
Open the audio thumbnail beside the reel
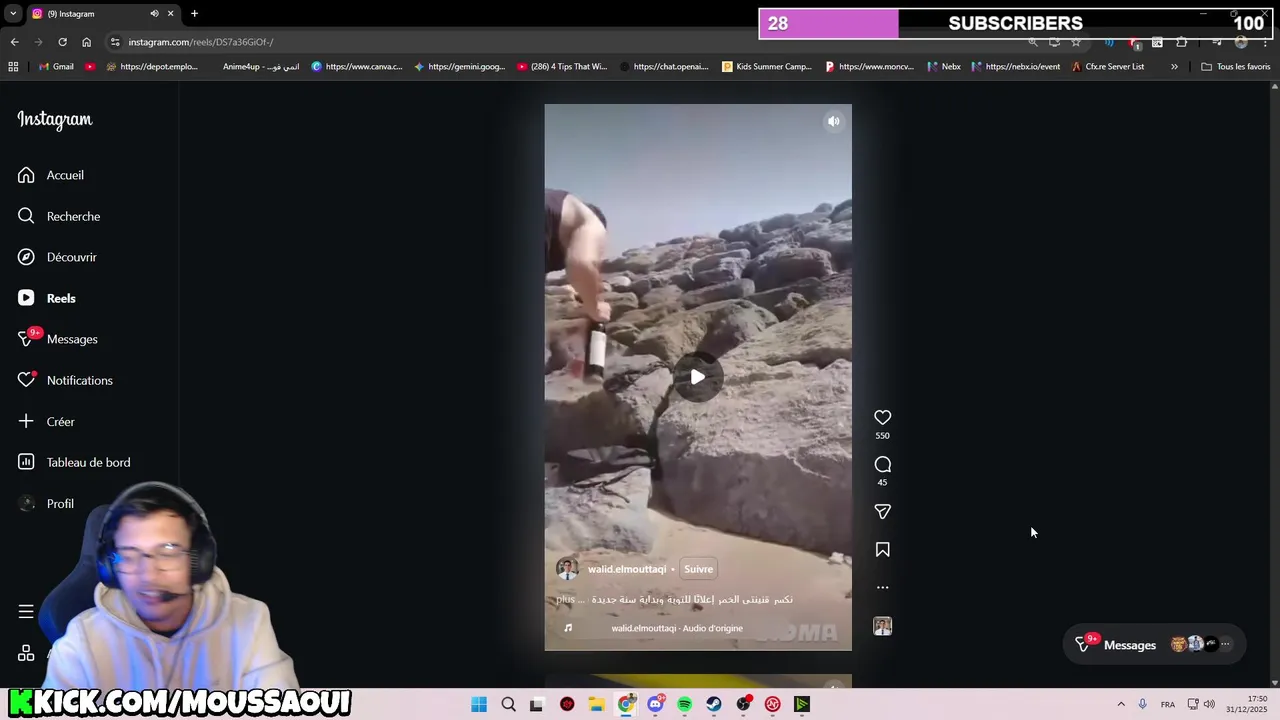coord(882,626)
